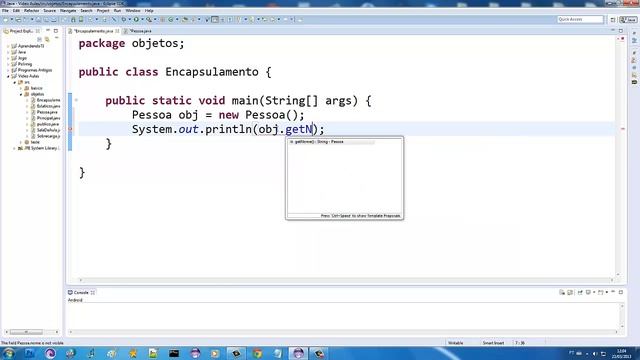Expand the Programas Antigos project
Screen dimensions: 640x360
coord(8,70)
